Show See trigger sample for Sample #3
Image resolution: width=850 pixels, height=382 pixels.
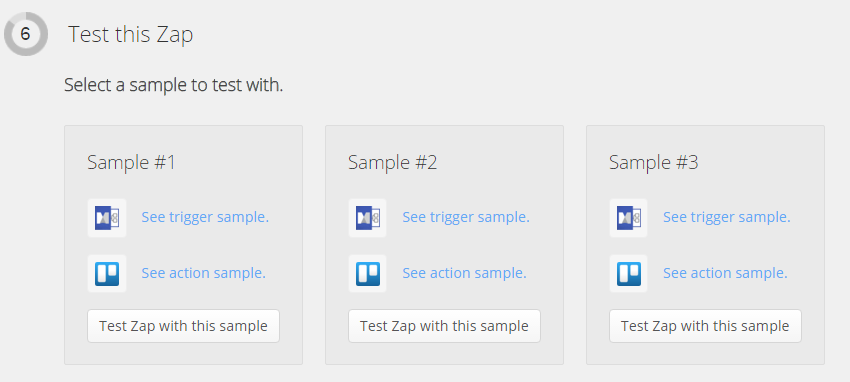coord(726,217)
